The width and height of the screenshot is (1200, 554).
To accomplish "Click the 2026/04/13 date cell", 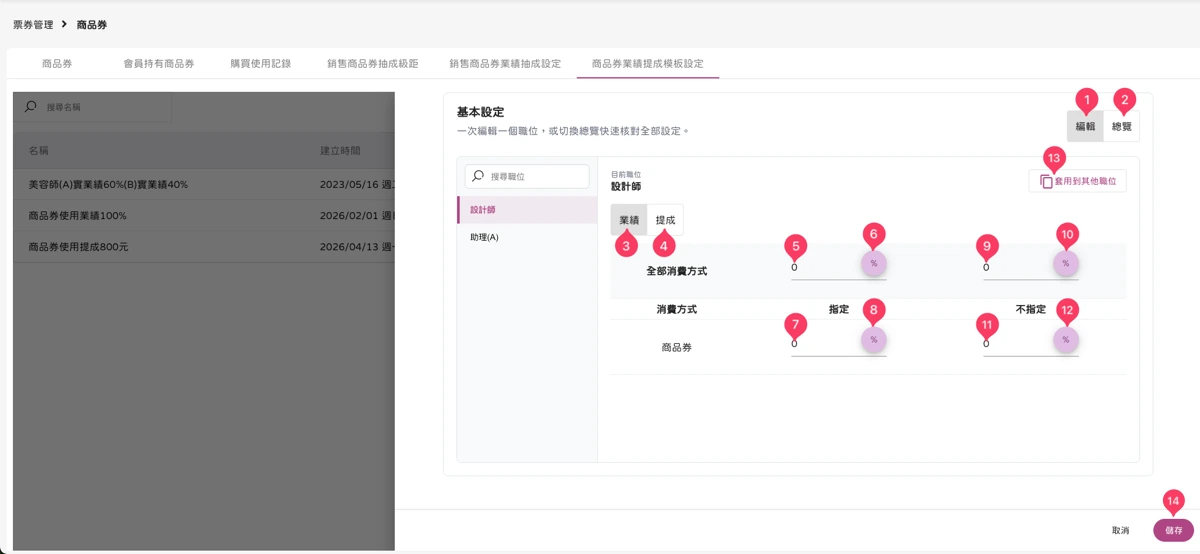I will [x=357, y=247].
